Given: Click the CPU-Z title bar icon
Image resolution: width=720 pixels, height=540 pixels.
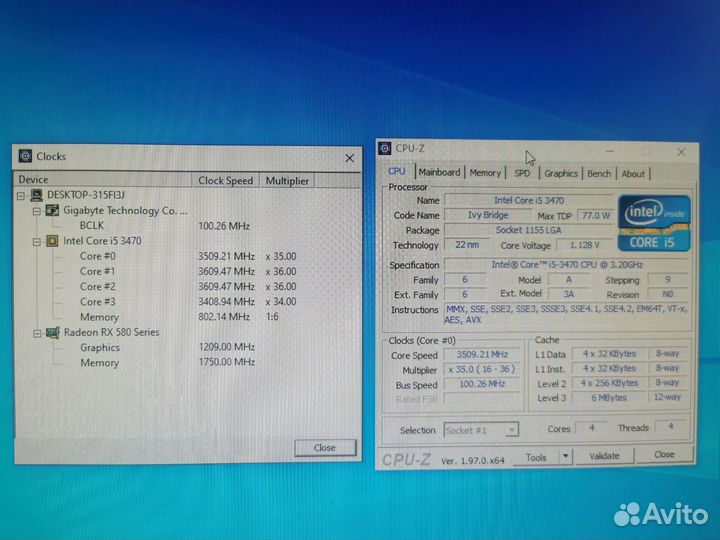Looking at the screenshot, I should [384, 148].
